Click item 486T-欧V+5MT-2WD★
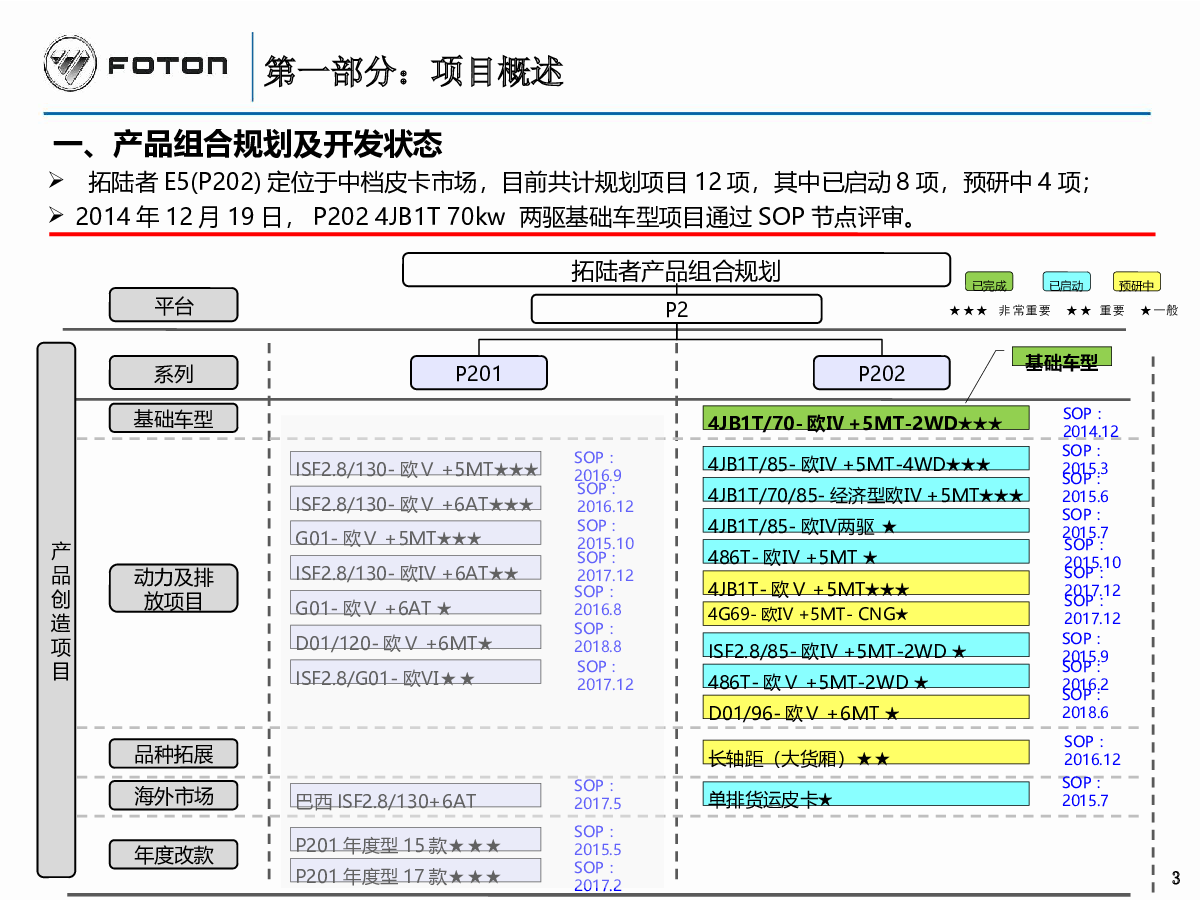Image resolution: width=1200 pixels, height=900 pixels. [x=867, y=676]
